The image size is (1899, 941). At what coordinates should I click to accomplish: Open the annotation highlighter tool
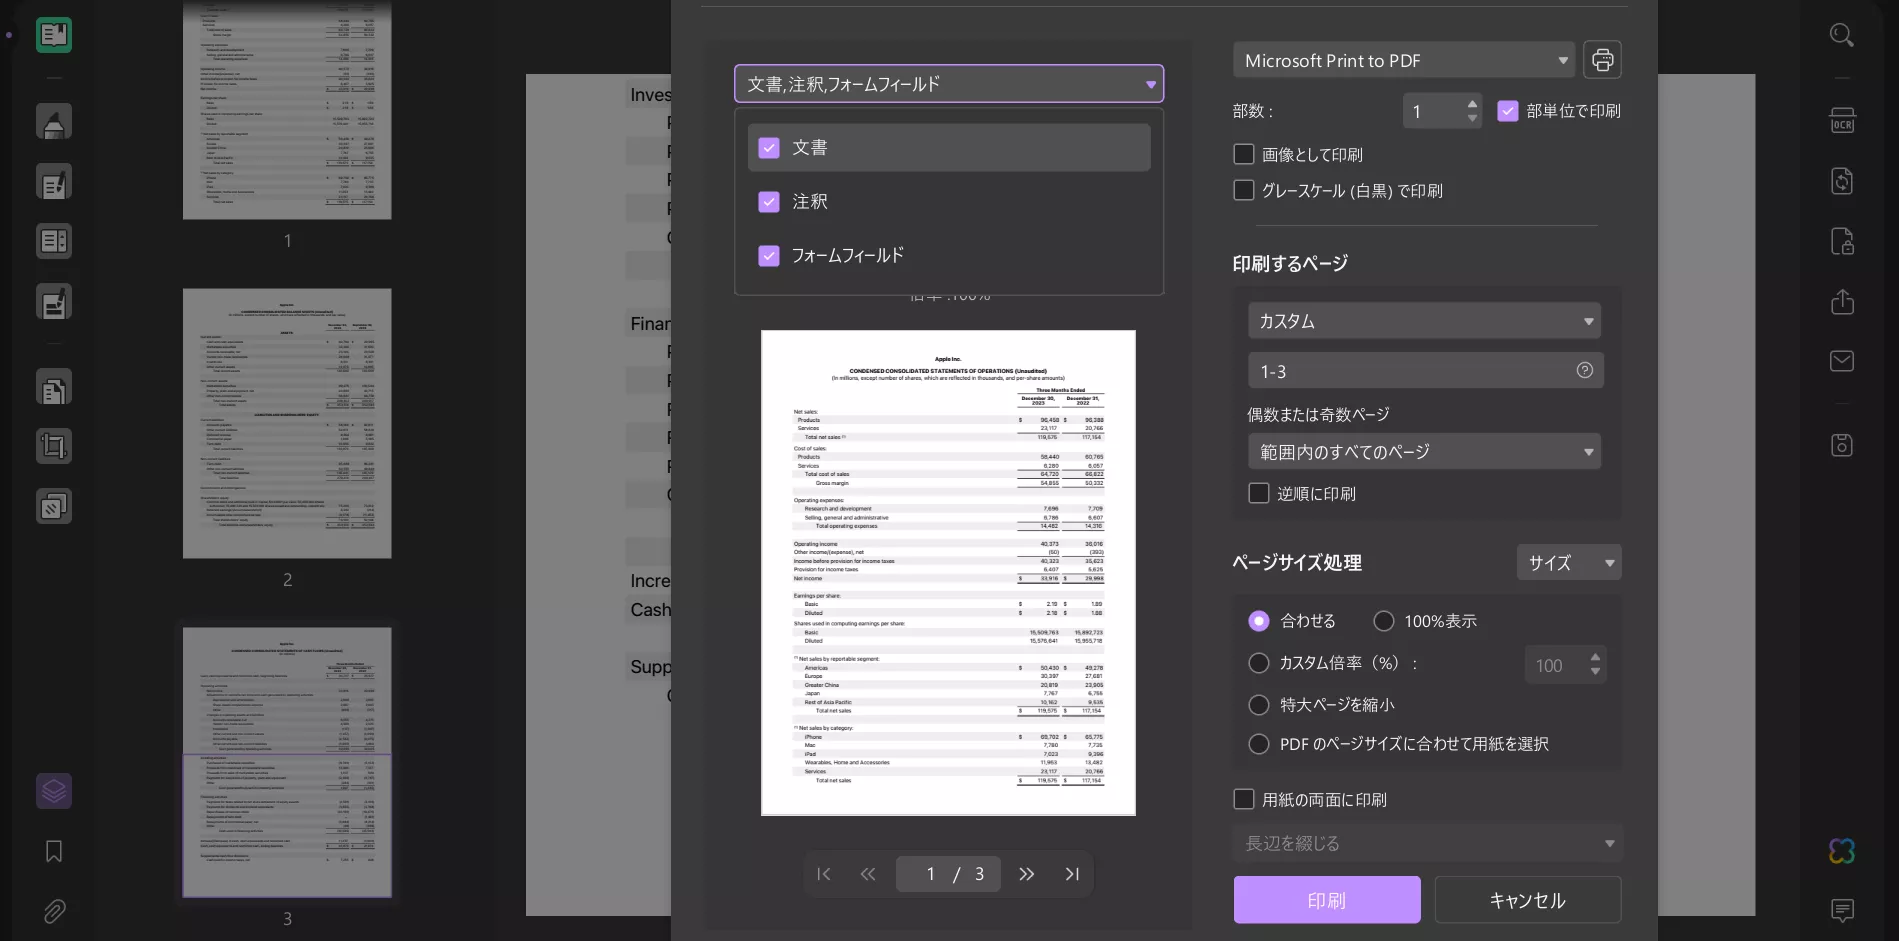pos(54,121)
